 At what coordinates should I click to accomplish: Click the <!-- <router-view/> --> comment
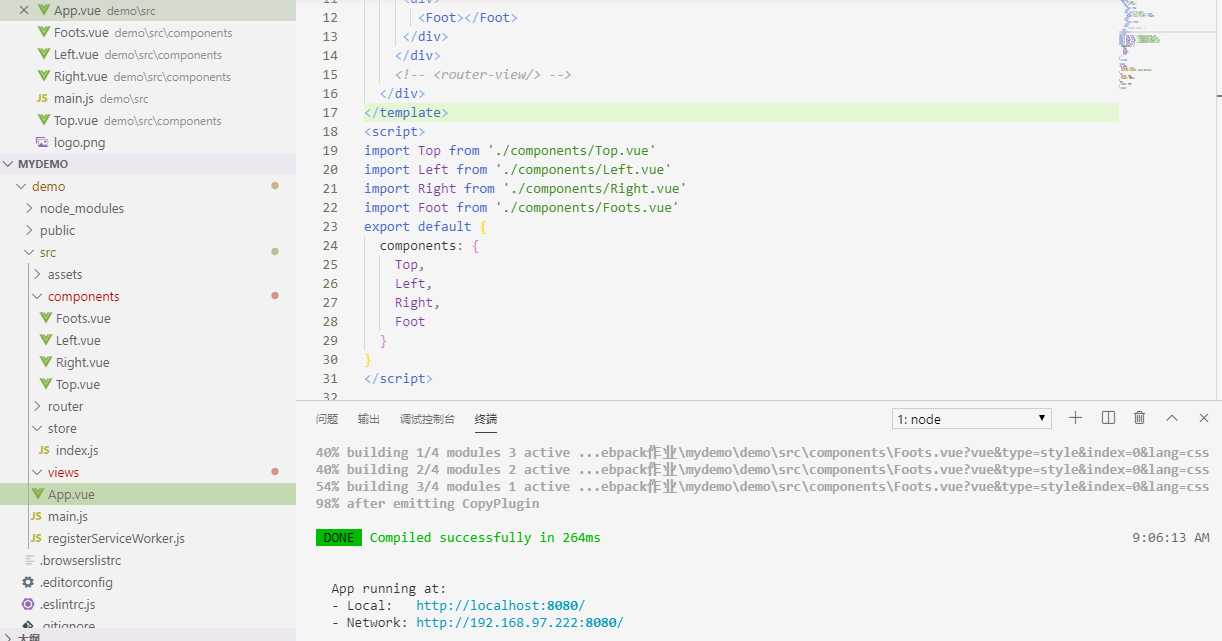(x=483, y=74)
